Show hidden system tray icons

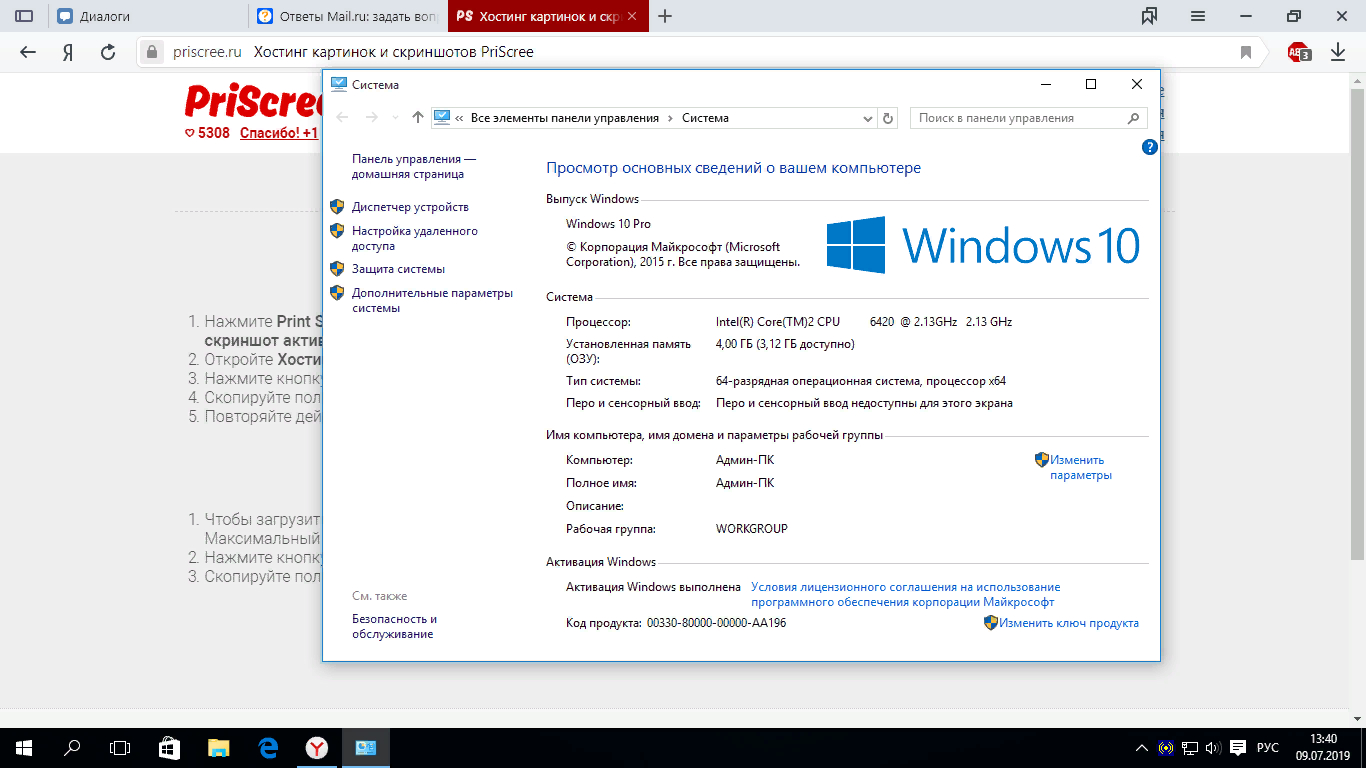[x=1143, y=747]
